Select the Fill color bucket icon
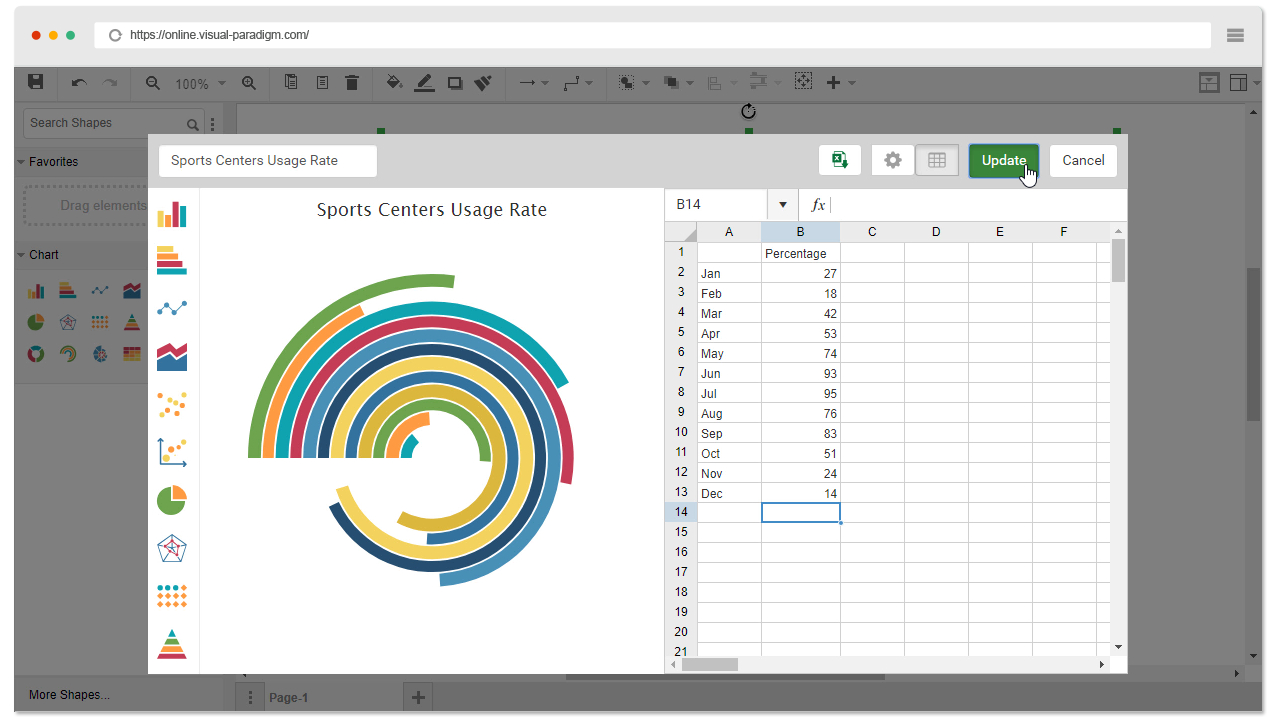Screen dimensions: 1280x720 pos(394,83)
